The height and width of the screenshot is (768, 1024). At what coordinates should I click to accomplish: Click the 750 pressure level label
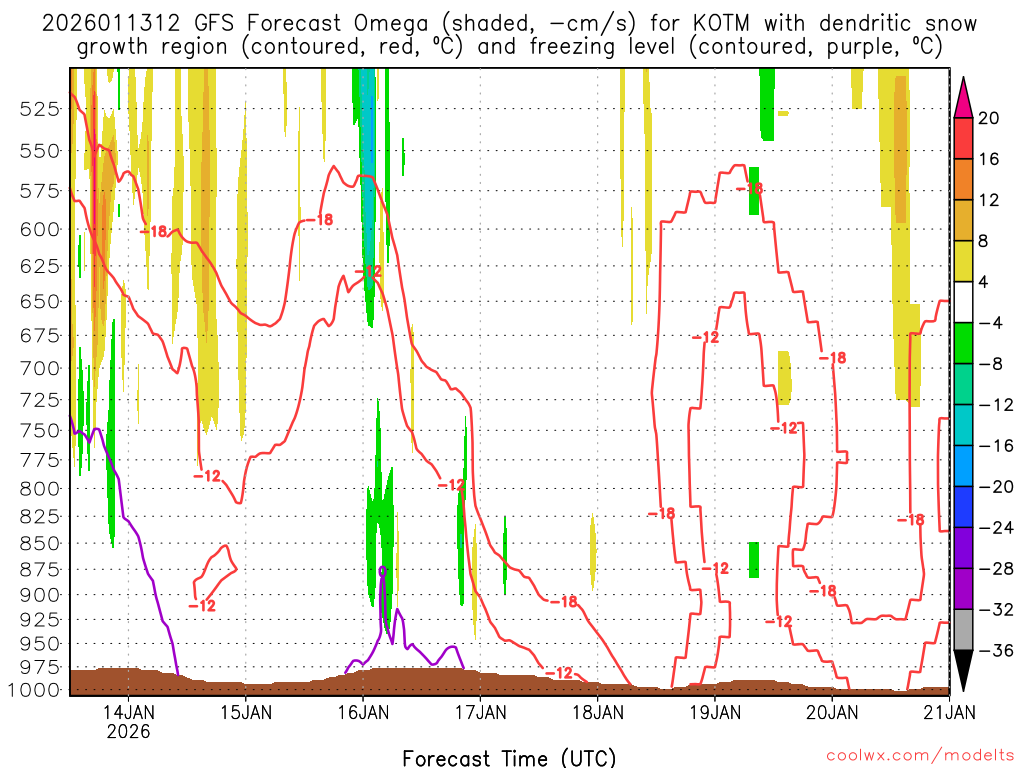(40, 430)
